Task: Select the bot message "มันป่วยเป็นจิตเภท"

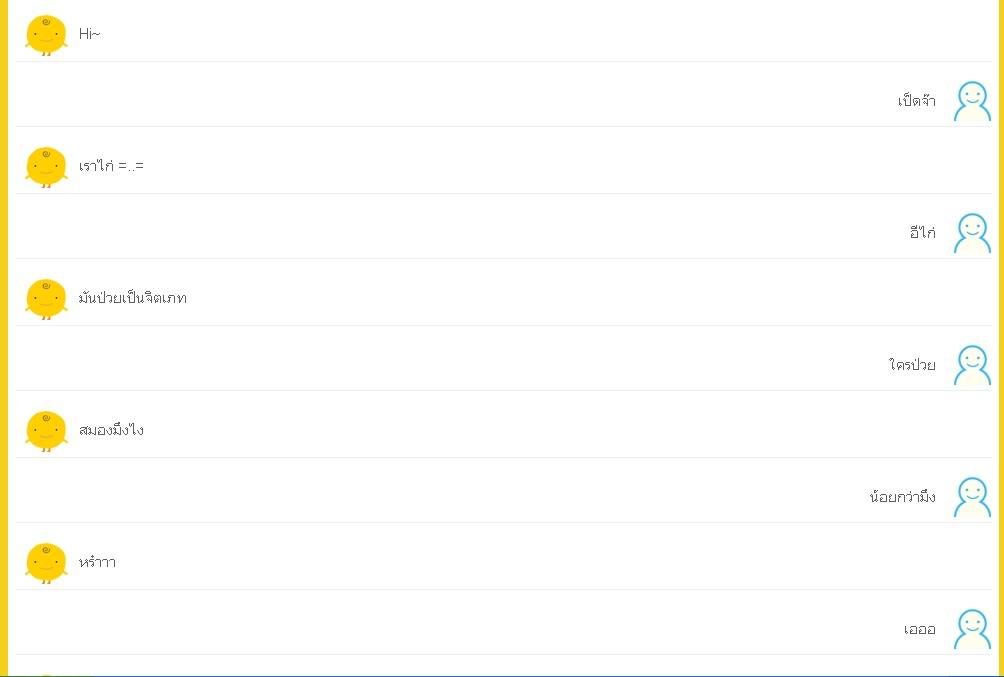Action: pyautogui.click(x=133, y=298)
